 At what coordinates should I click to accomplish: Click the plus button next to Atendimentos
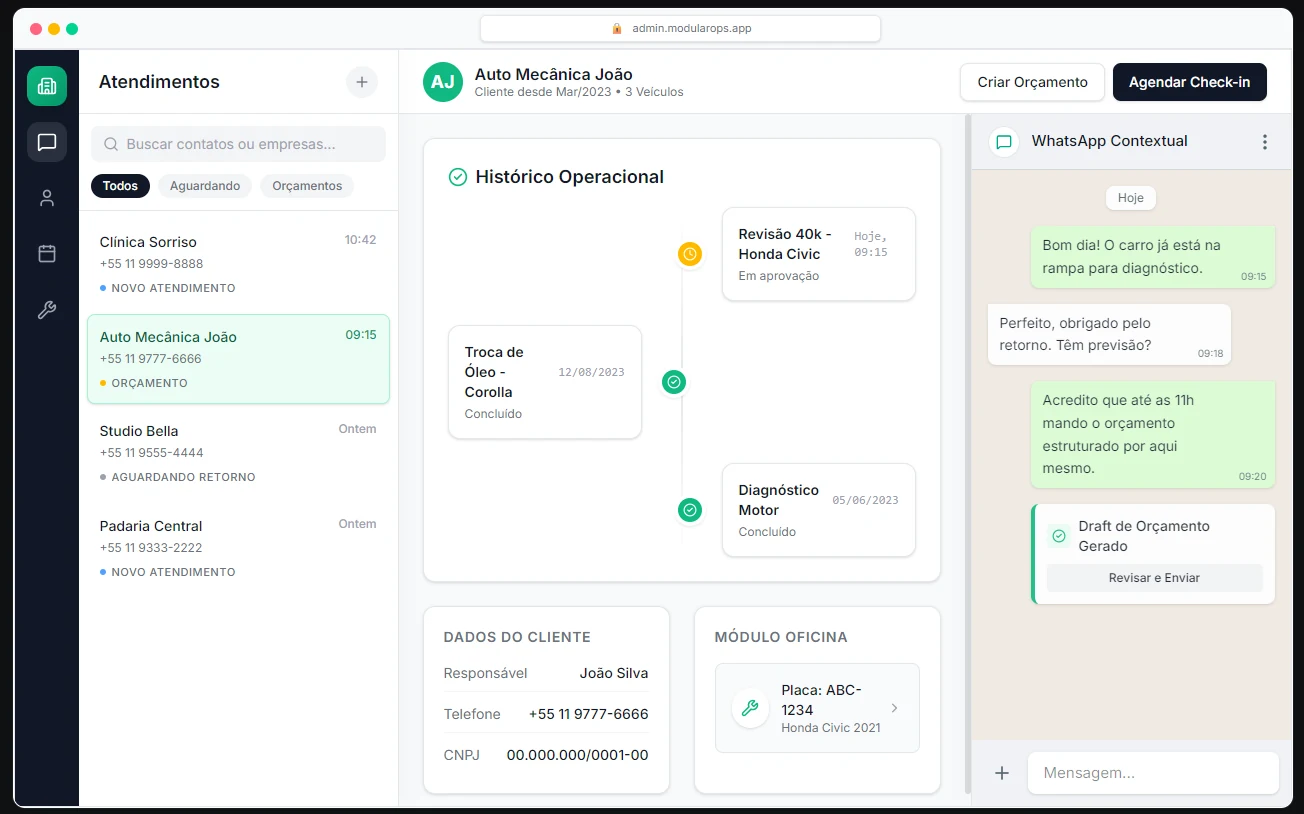point(362,82)
